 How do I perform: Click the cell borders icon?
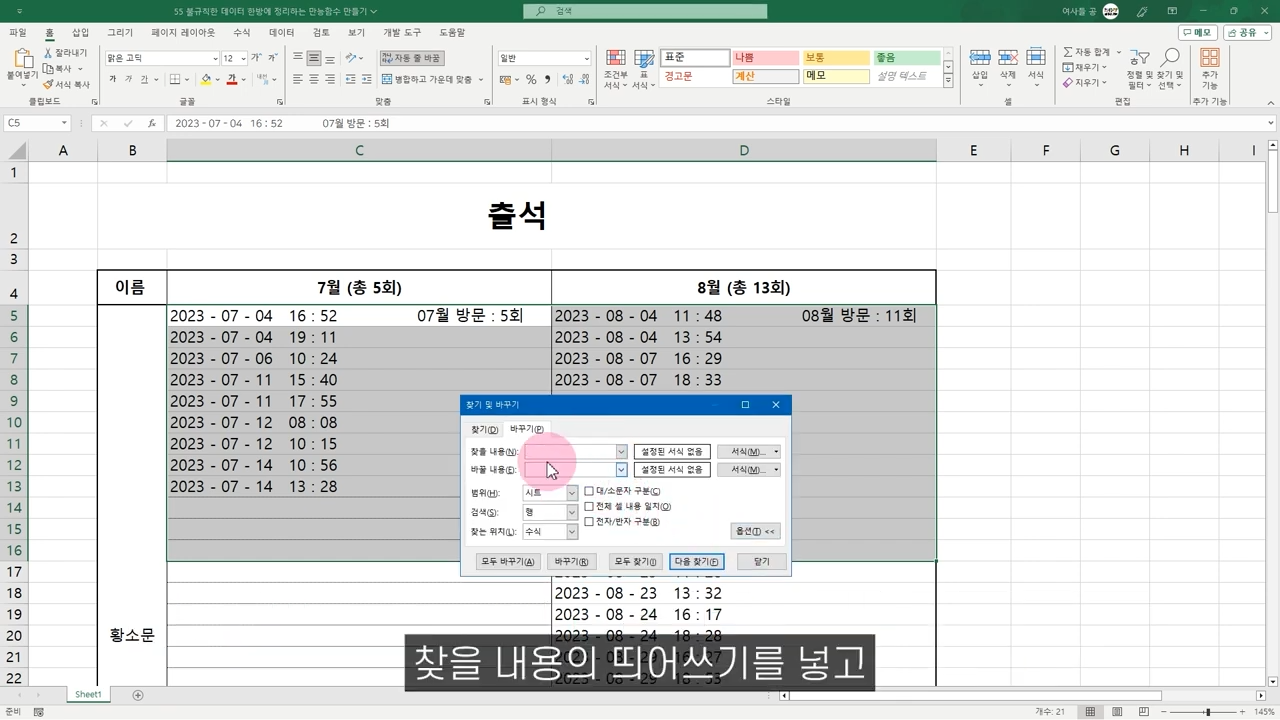(x=174, y=80)
